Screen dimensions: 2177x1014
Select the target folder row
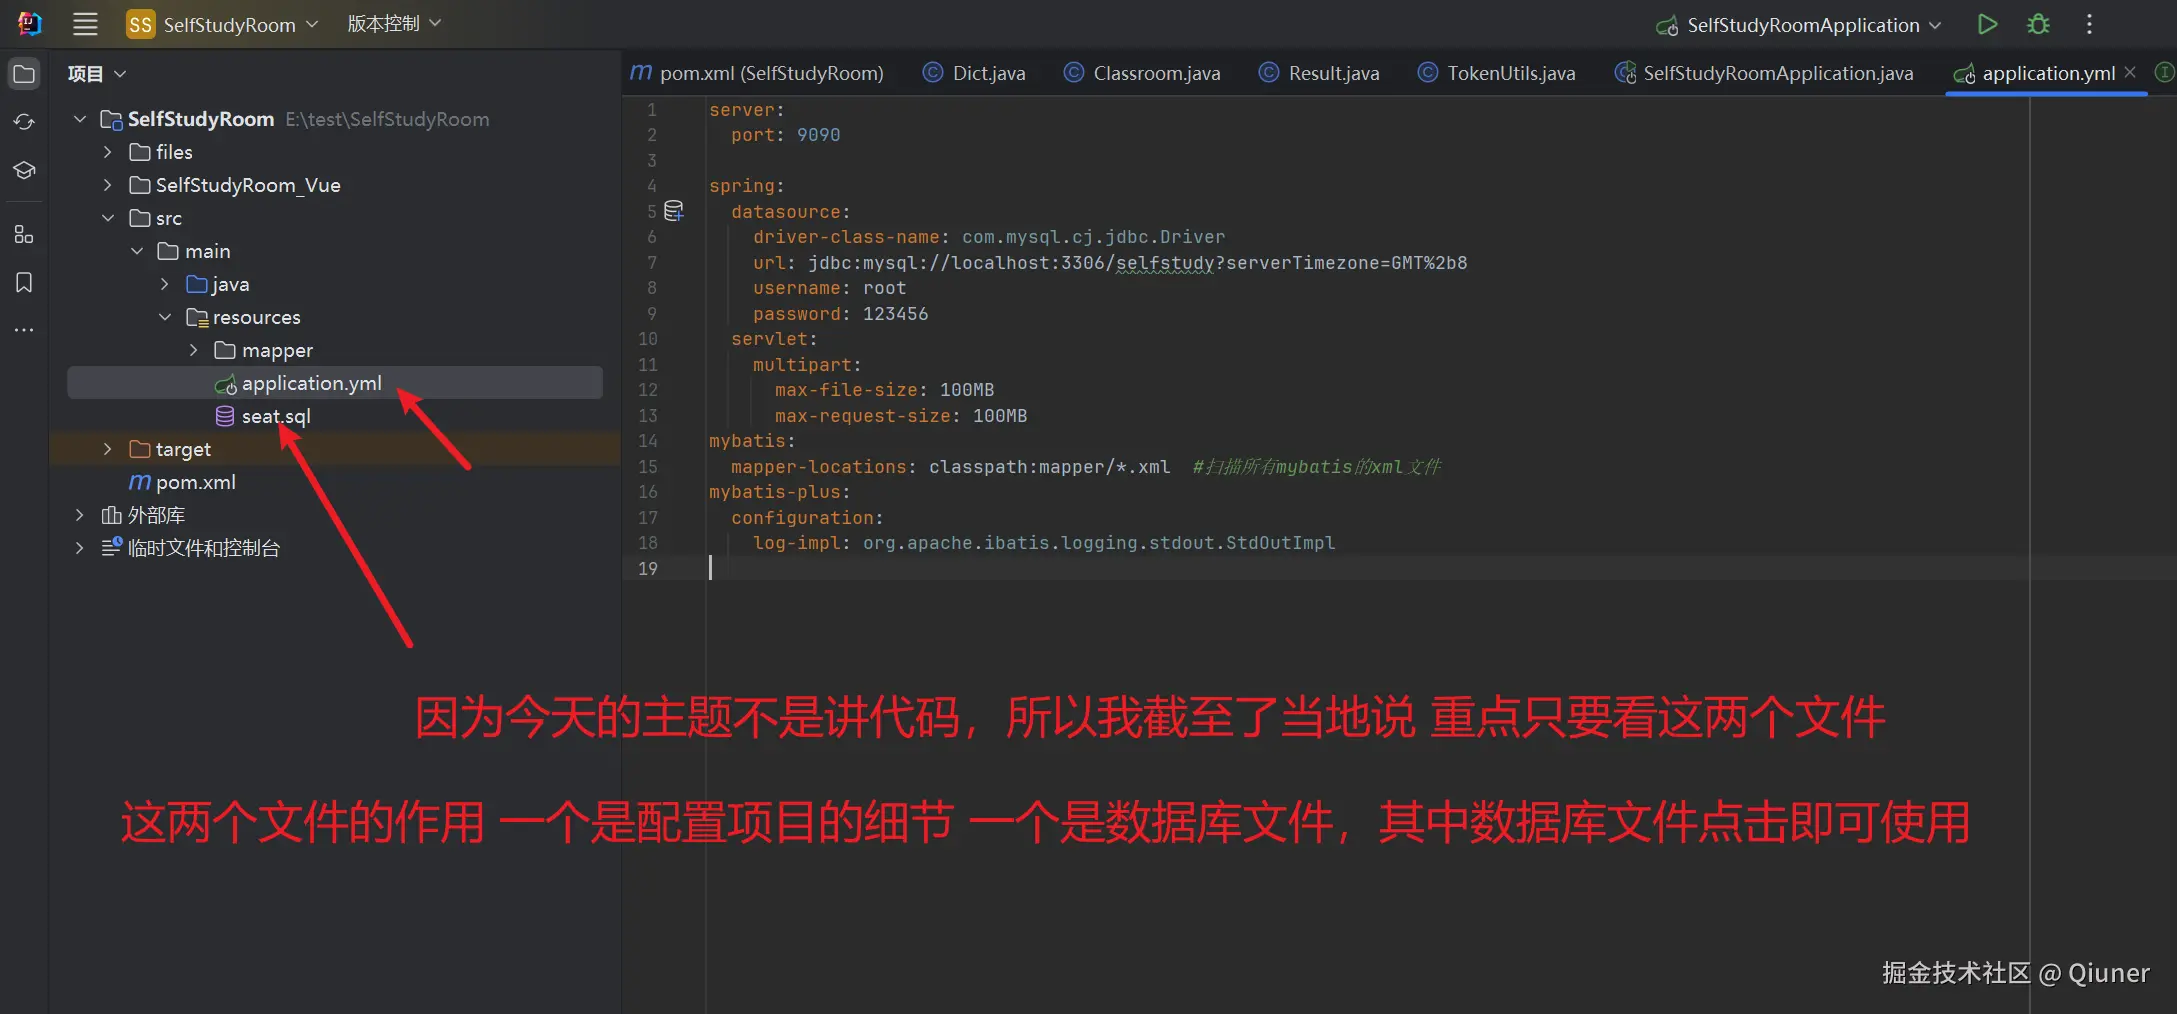(x=335, y=449)
